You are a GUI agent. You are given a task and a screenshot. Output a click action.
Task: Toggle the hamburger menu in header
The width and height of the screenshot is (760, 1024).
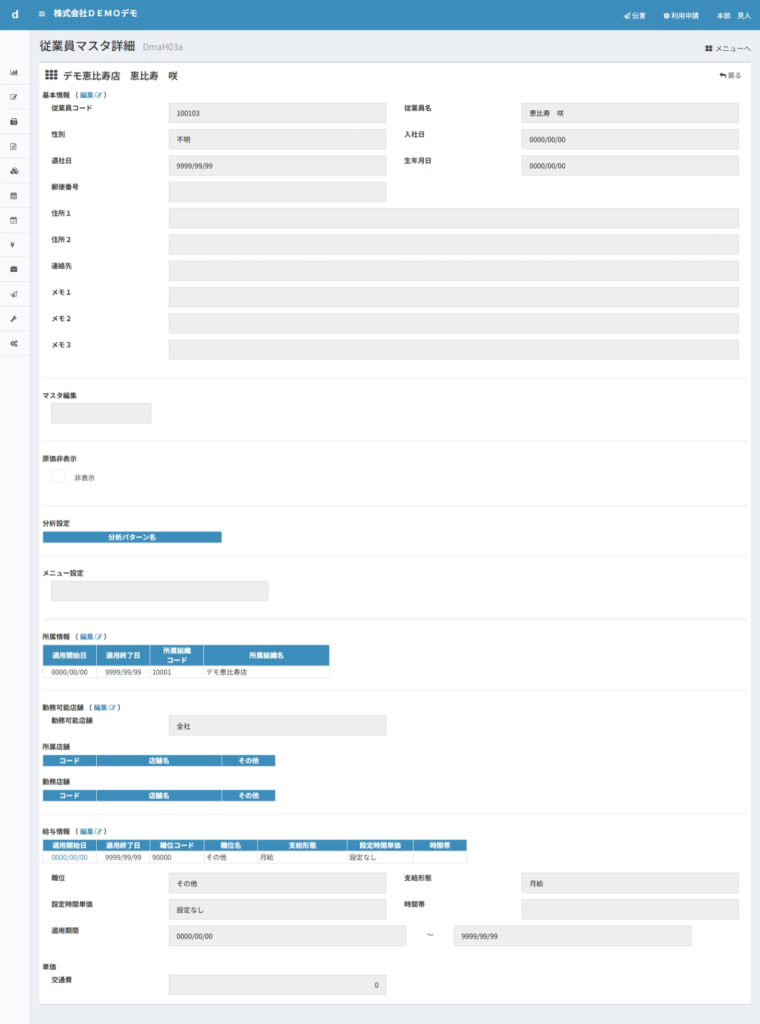pyautogui.click(x=41, y=15)
